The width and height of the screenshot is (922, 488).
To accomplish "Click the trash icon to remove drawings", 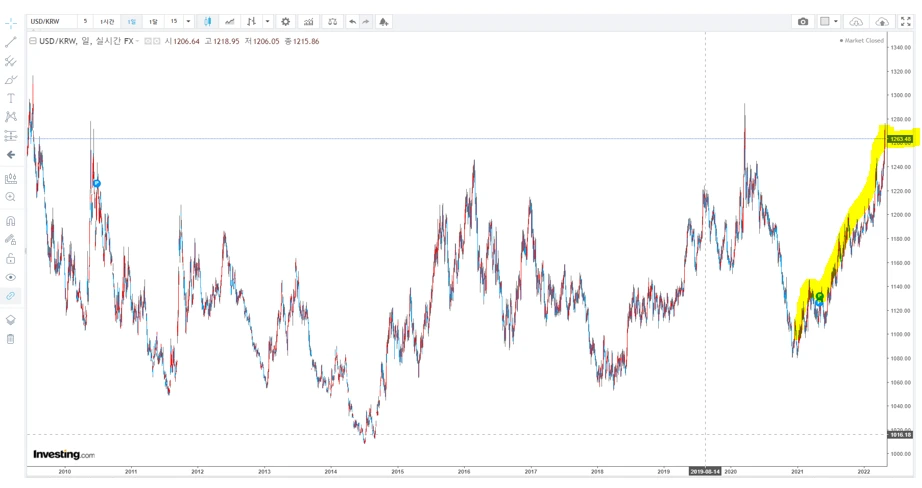I will click(11, 339).
